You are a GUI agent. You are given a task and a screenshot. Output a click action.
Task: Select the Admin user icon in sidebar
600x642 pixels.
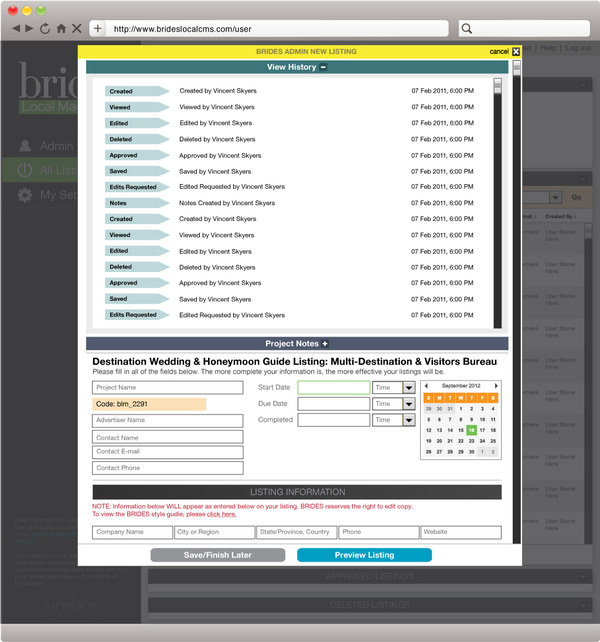point(25,146)
